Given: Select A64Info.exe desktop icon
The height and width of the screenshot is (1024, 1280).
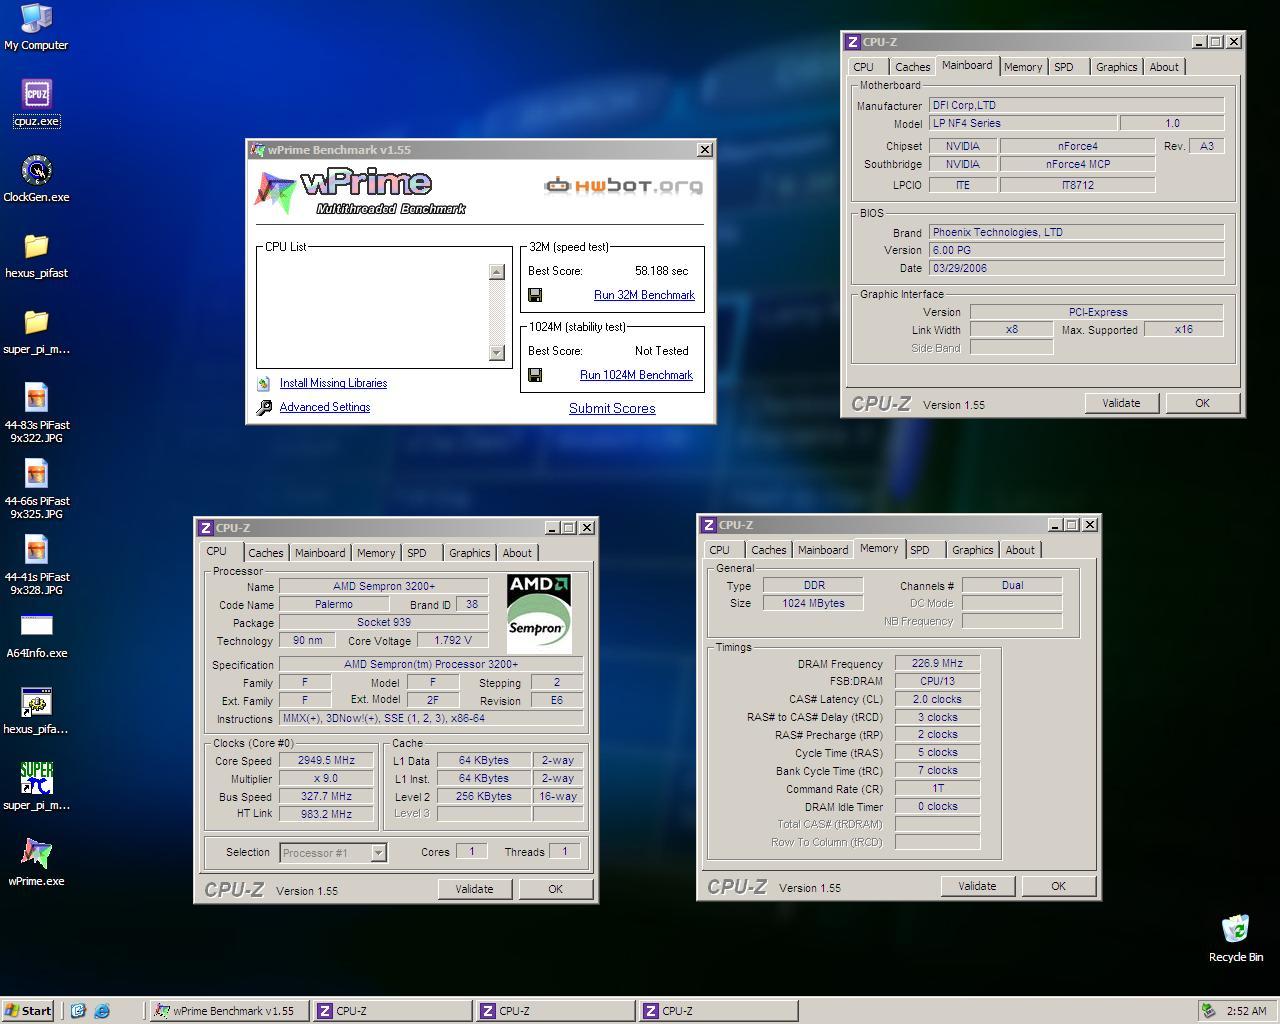Looking at the screenshot, I should [36, 636].
